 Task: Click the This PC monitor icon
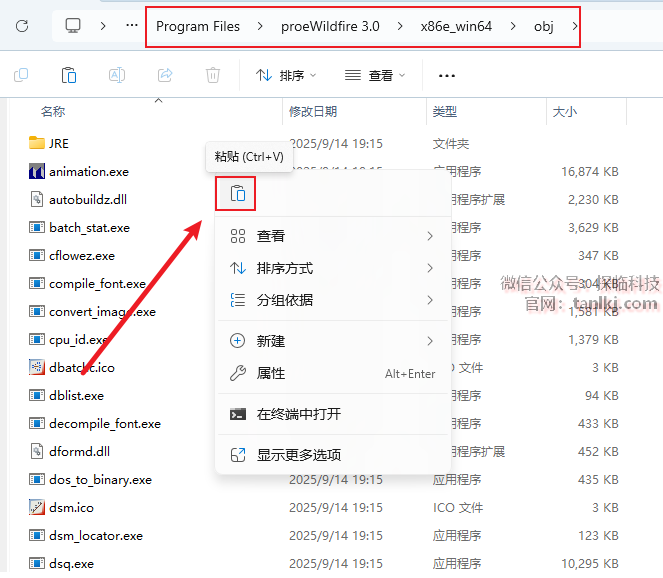[73, 26]
